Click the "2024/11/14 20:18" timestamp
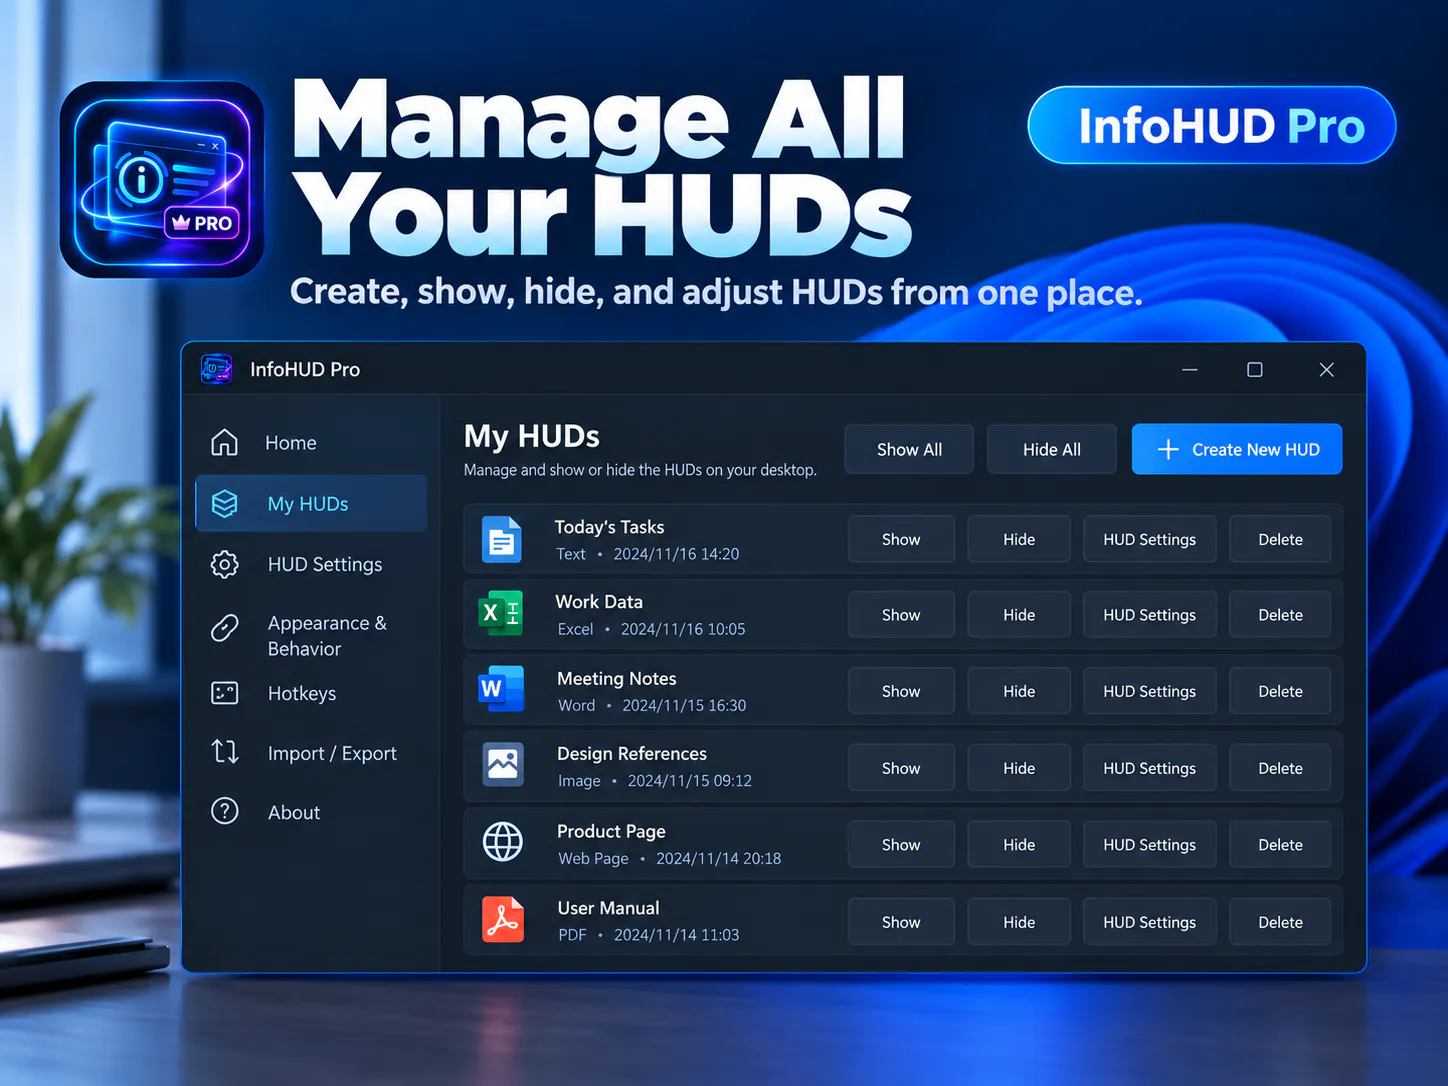Screen dimensions: 1448x1086 point(718,858)
